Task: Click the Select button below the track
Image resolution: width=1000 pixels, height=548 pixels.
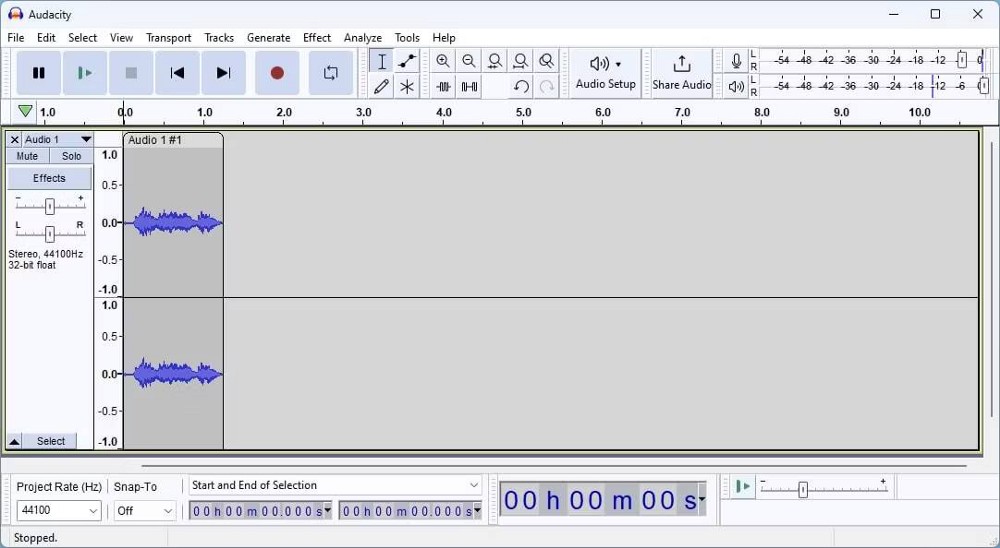Action: (x=51, y=441)
